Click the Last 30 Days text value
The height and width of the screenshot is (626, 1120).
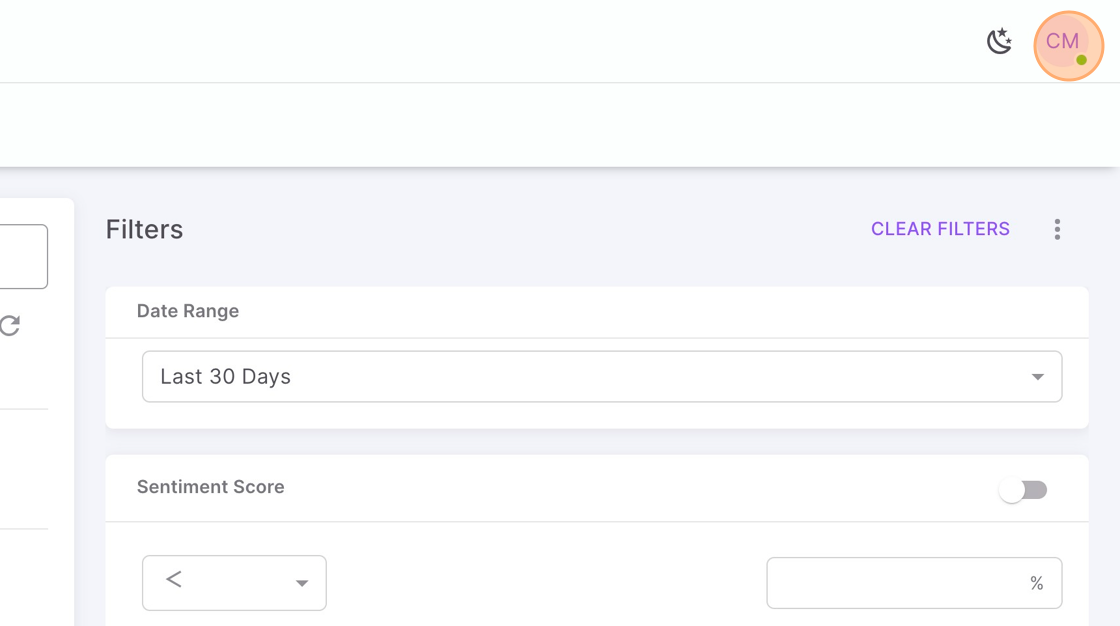[x=226, y=377]
